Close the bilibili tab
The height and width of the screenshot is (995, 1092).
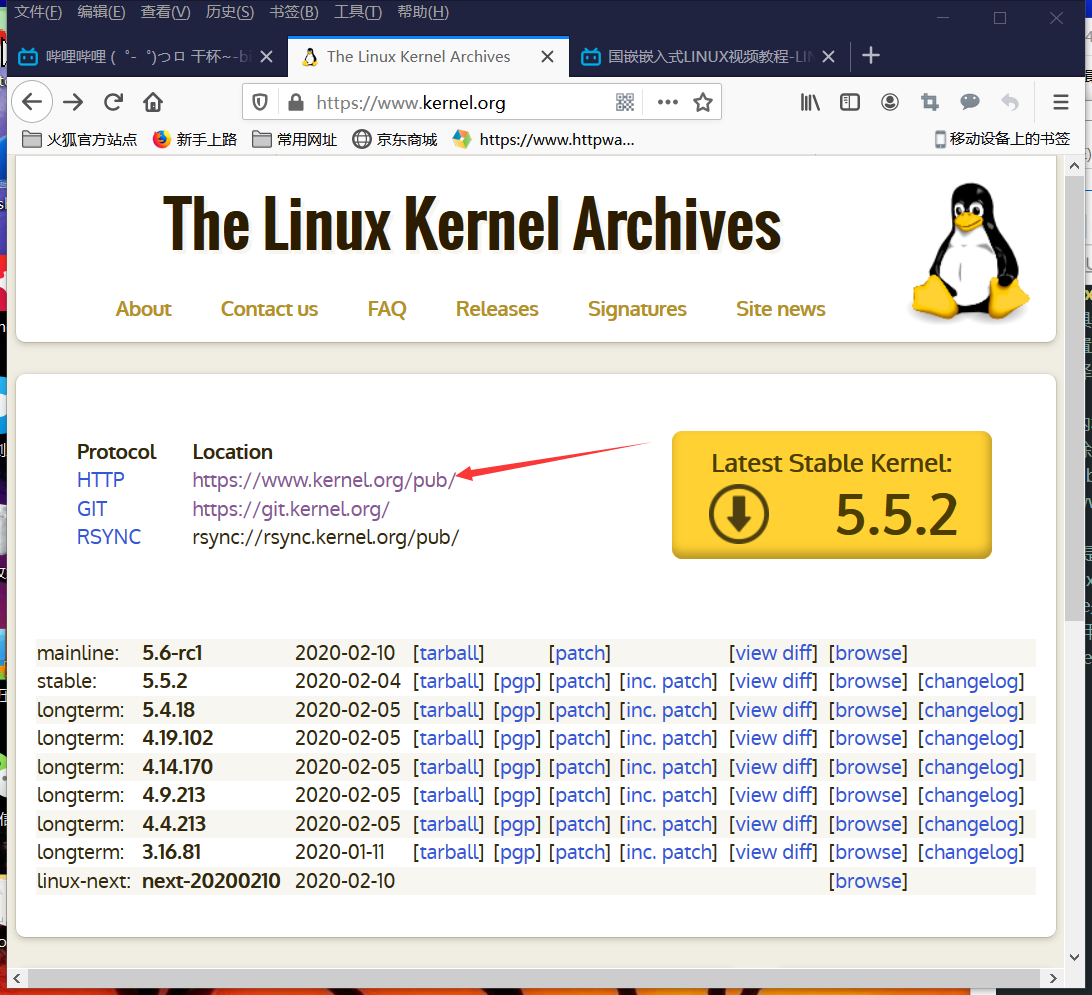[x=266, y=57]
